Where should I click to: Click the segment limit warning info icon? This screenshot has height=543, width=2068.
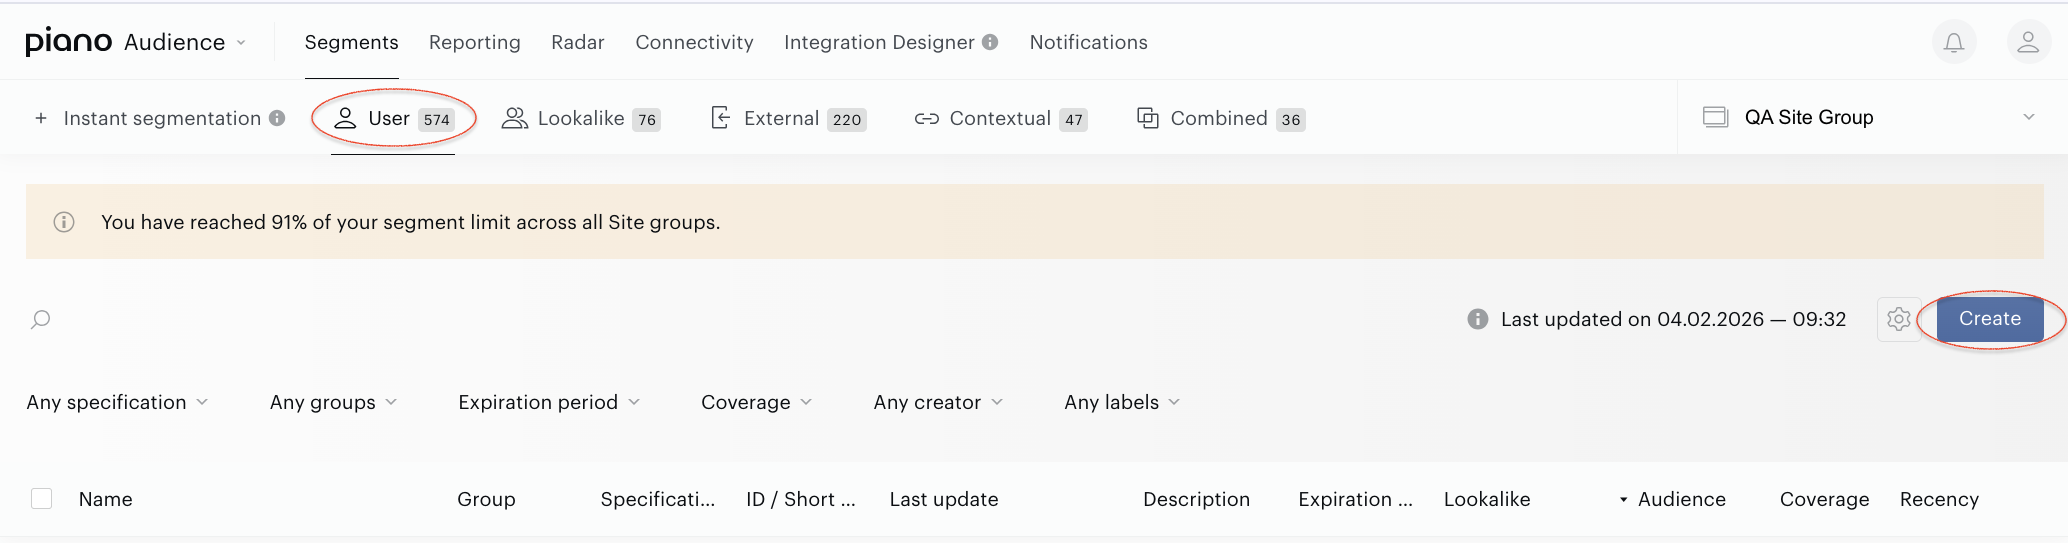[x=64, y=222]
